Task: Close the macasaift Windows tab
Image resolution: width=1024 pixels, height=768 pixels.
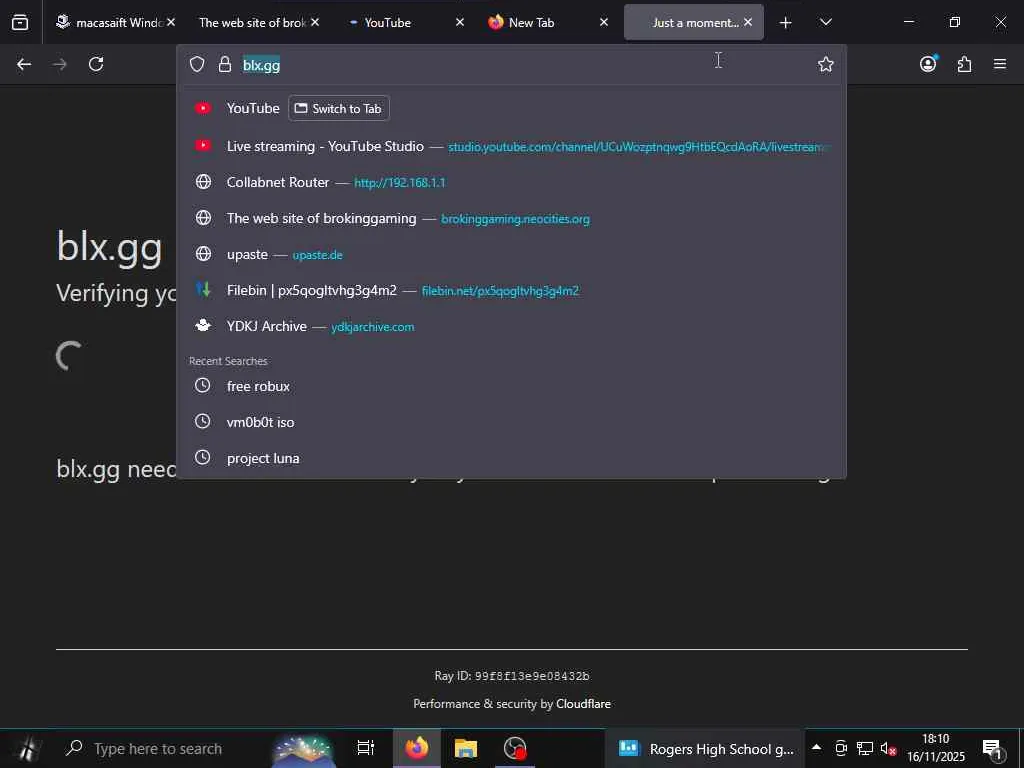Action: click(x=170, y=22)
